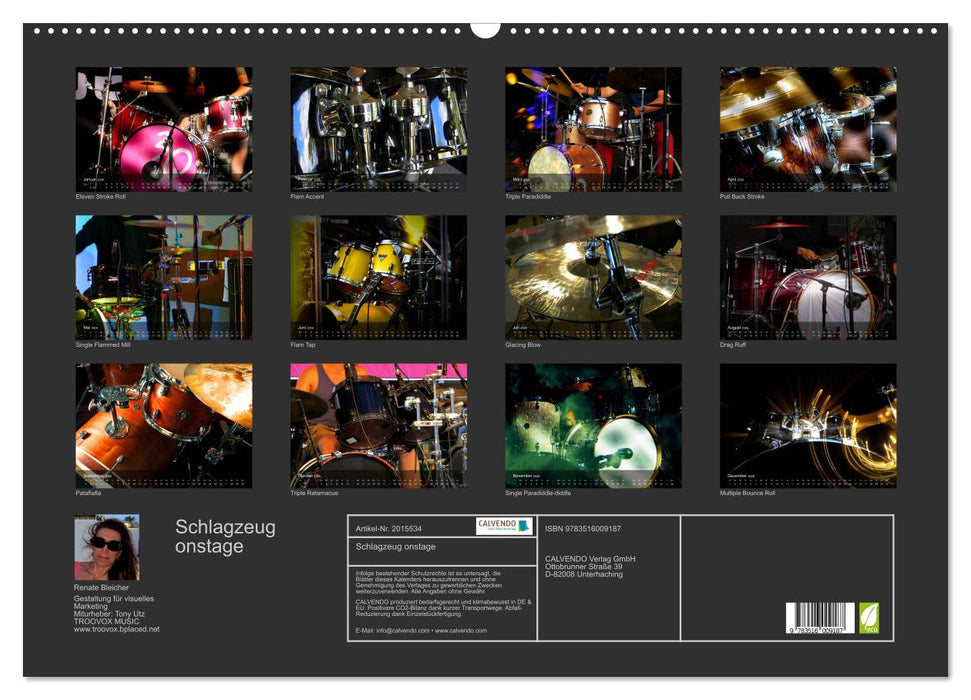Click Renate Bleicher's portrait photo
Screen dimensions: 971x700
pyautogui.click(x=107, y=547)
